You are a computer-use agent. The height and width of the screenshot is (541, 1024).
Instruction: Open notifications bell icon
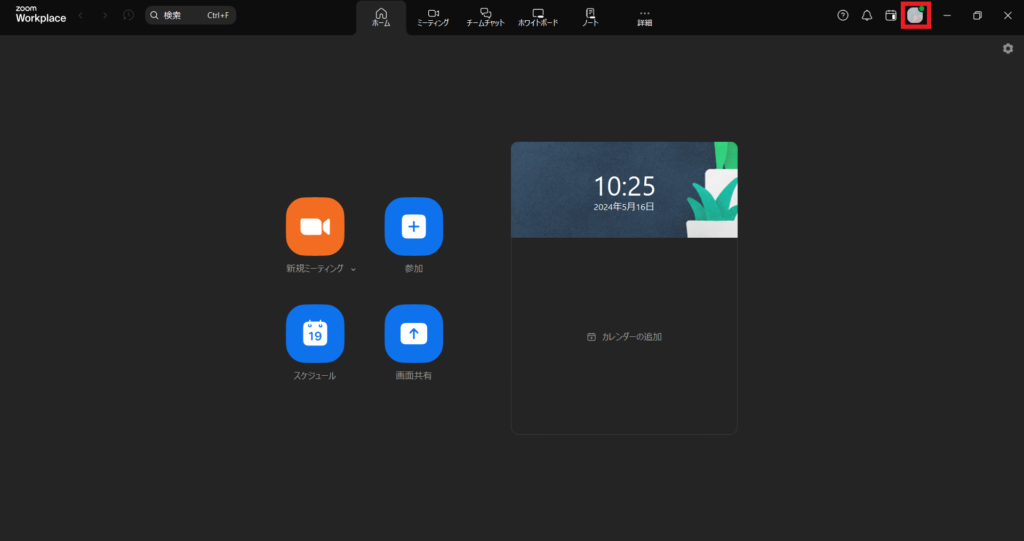(x=867, y=16)
